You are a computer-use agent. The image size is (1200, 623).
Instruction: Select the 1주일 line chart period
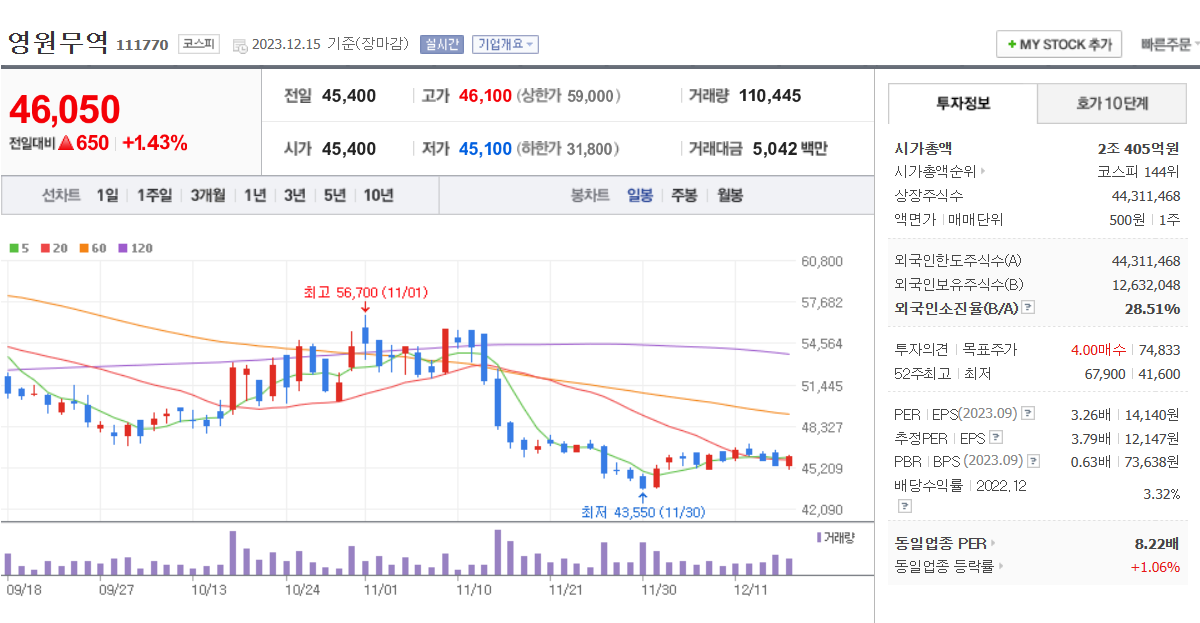tap(154, 195)
